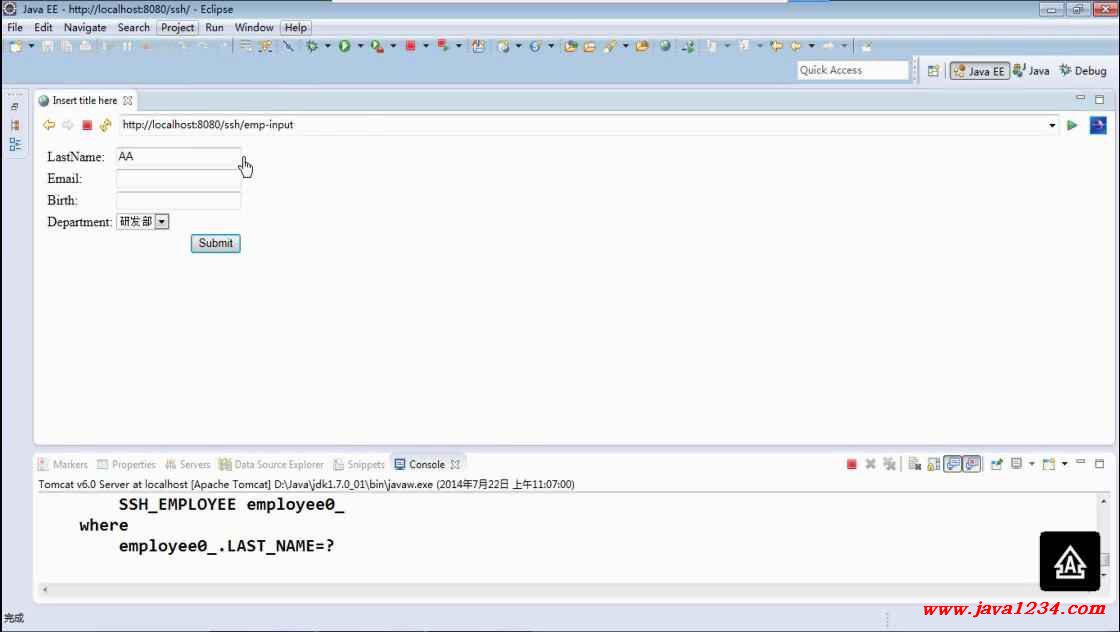The image size is (1120, 632).
Task: Refresh the internal browser page
Action: 105,125
